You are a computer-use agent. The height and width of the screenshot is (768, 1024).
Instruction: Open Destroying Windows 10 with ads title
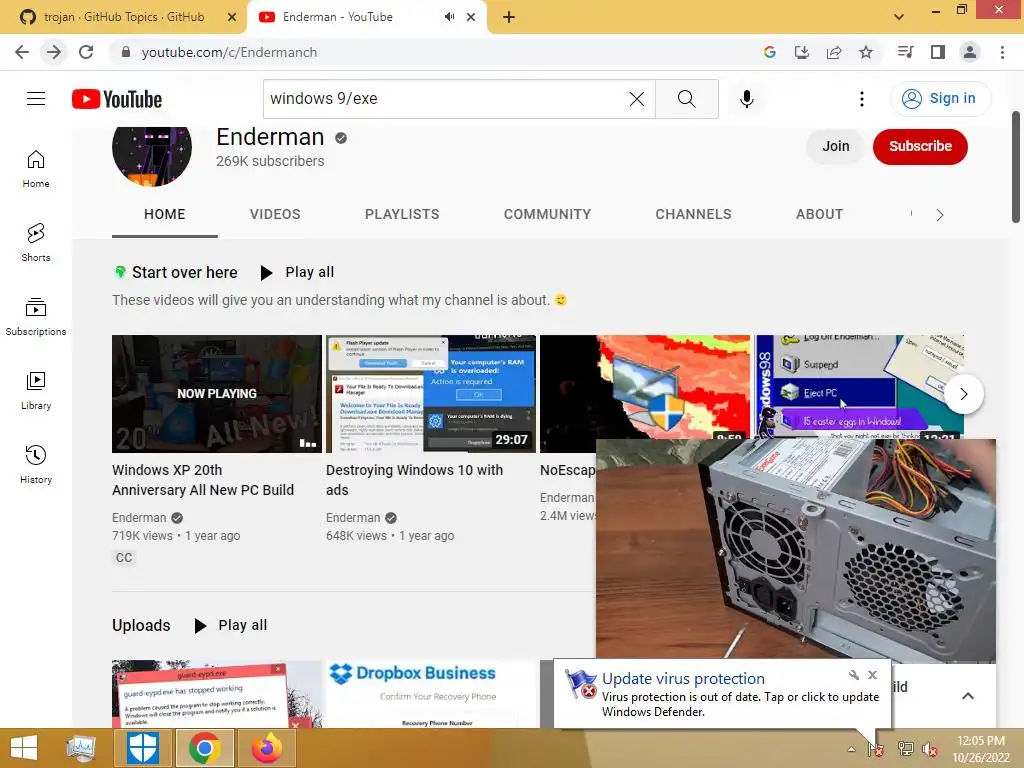click(414, 480)
